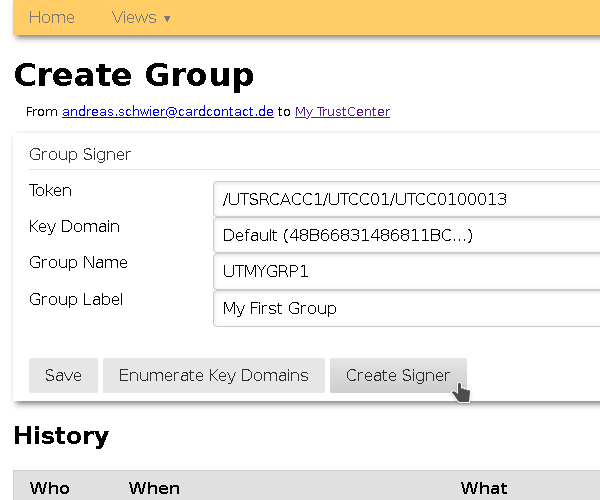Click the When column header
The width and height of the screenshot is (600, 500).
pos(154,488)
